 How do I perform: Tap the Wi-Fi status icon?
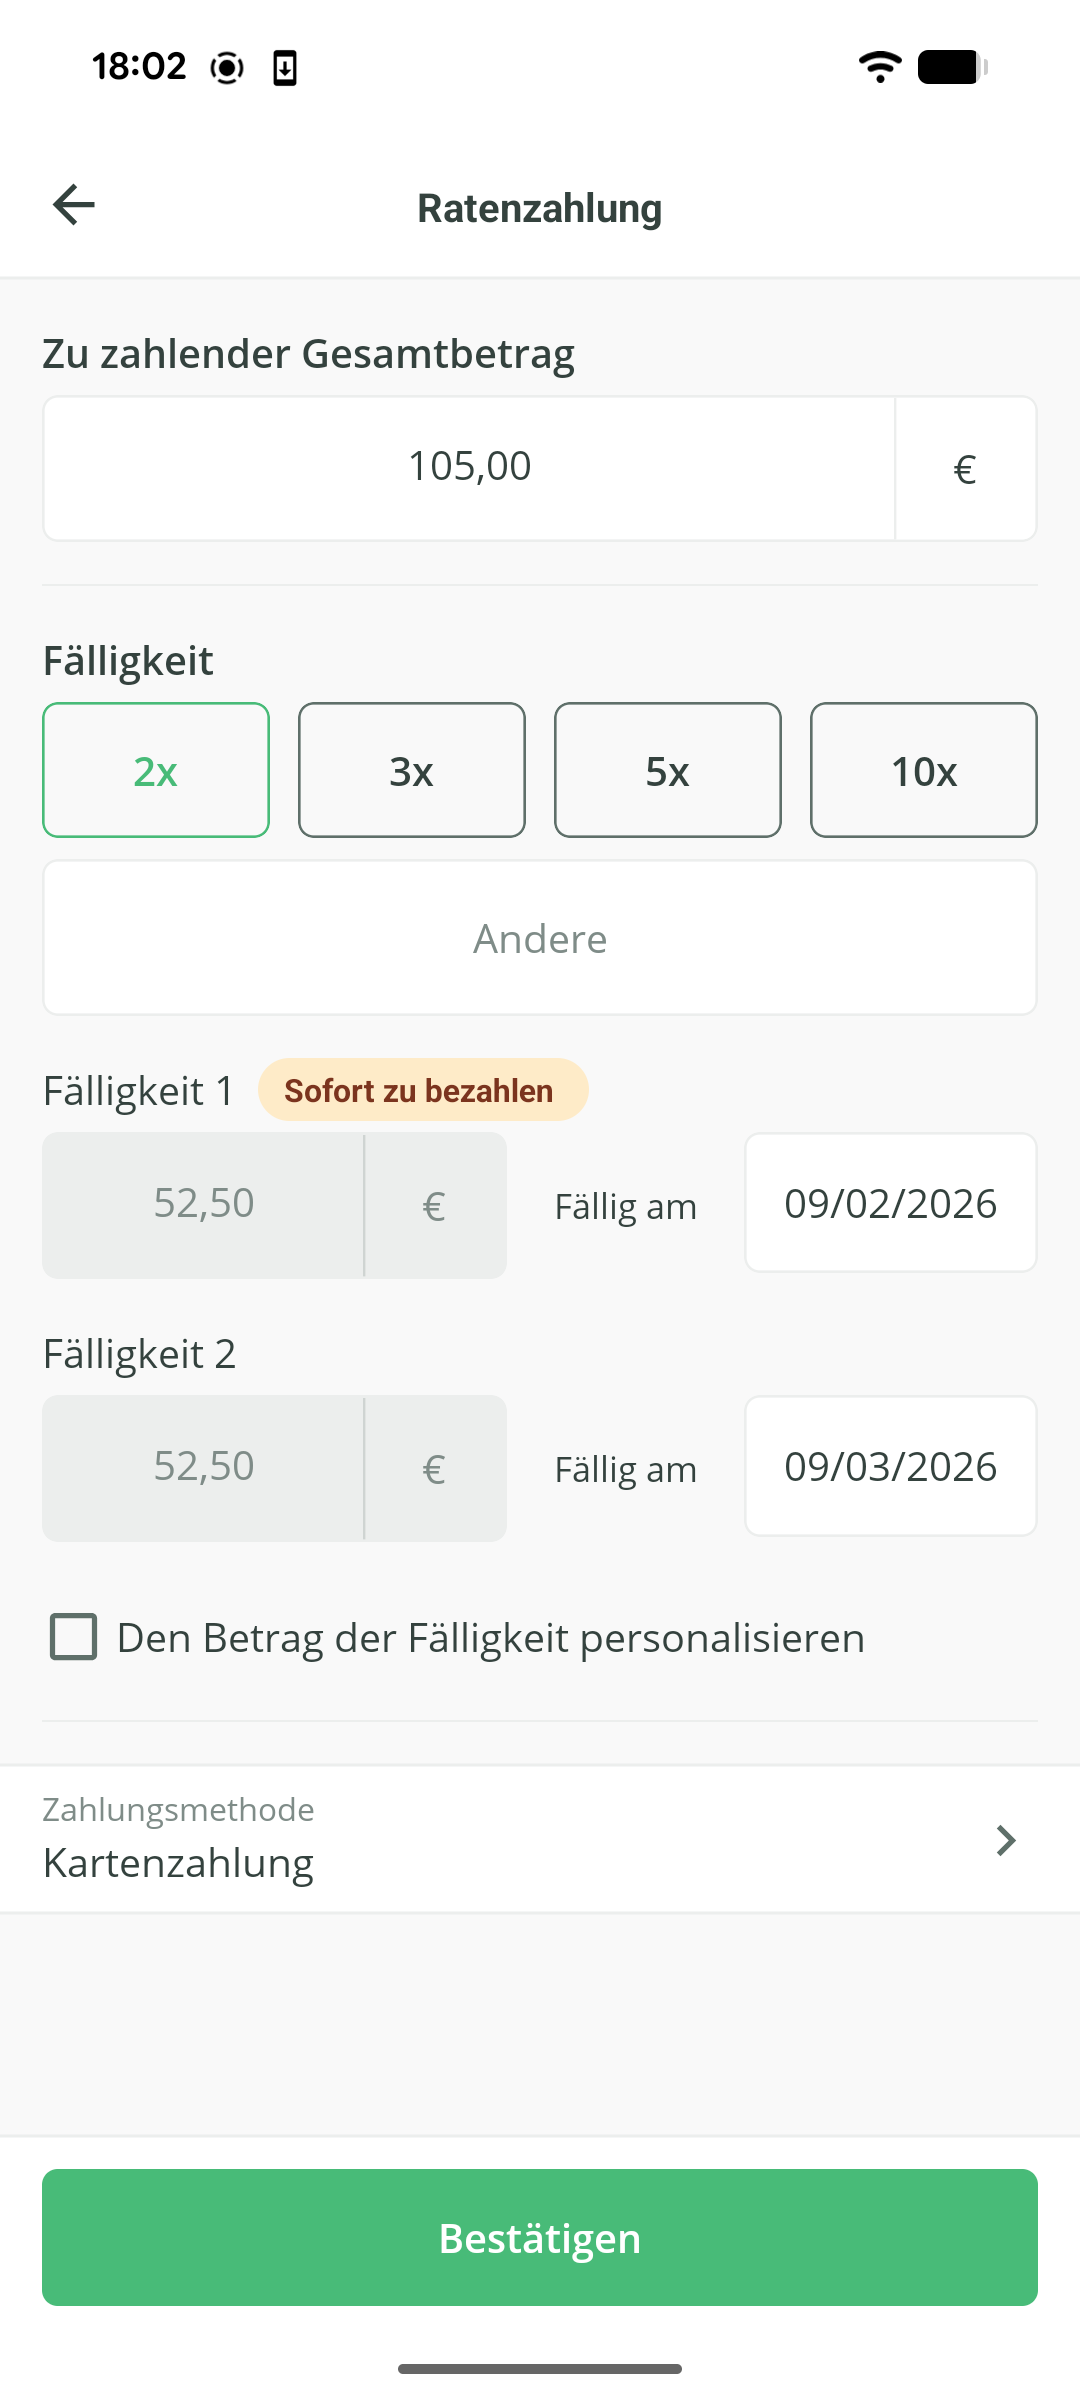pyautogui.click(x=880, y=67)
